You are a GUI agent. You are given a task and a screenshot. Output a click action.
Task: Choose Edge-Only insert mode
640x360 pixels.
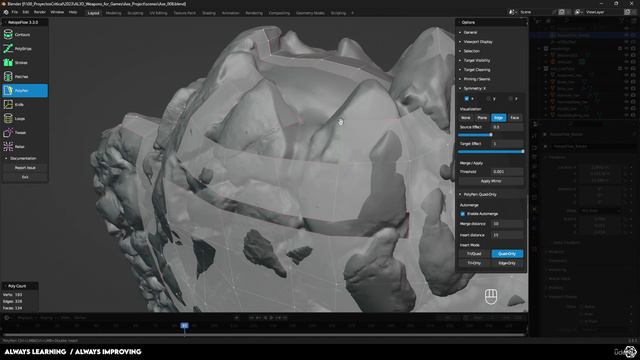[x=507, y=263]
